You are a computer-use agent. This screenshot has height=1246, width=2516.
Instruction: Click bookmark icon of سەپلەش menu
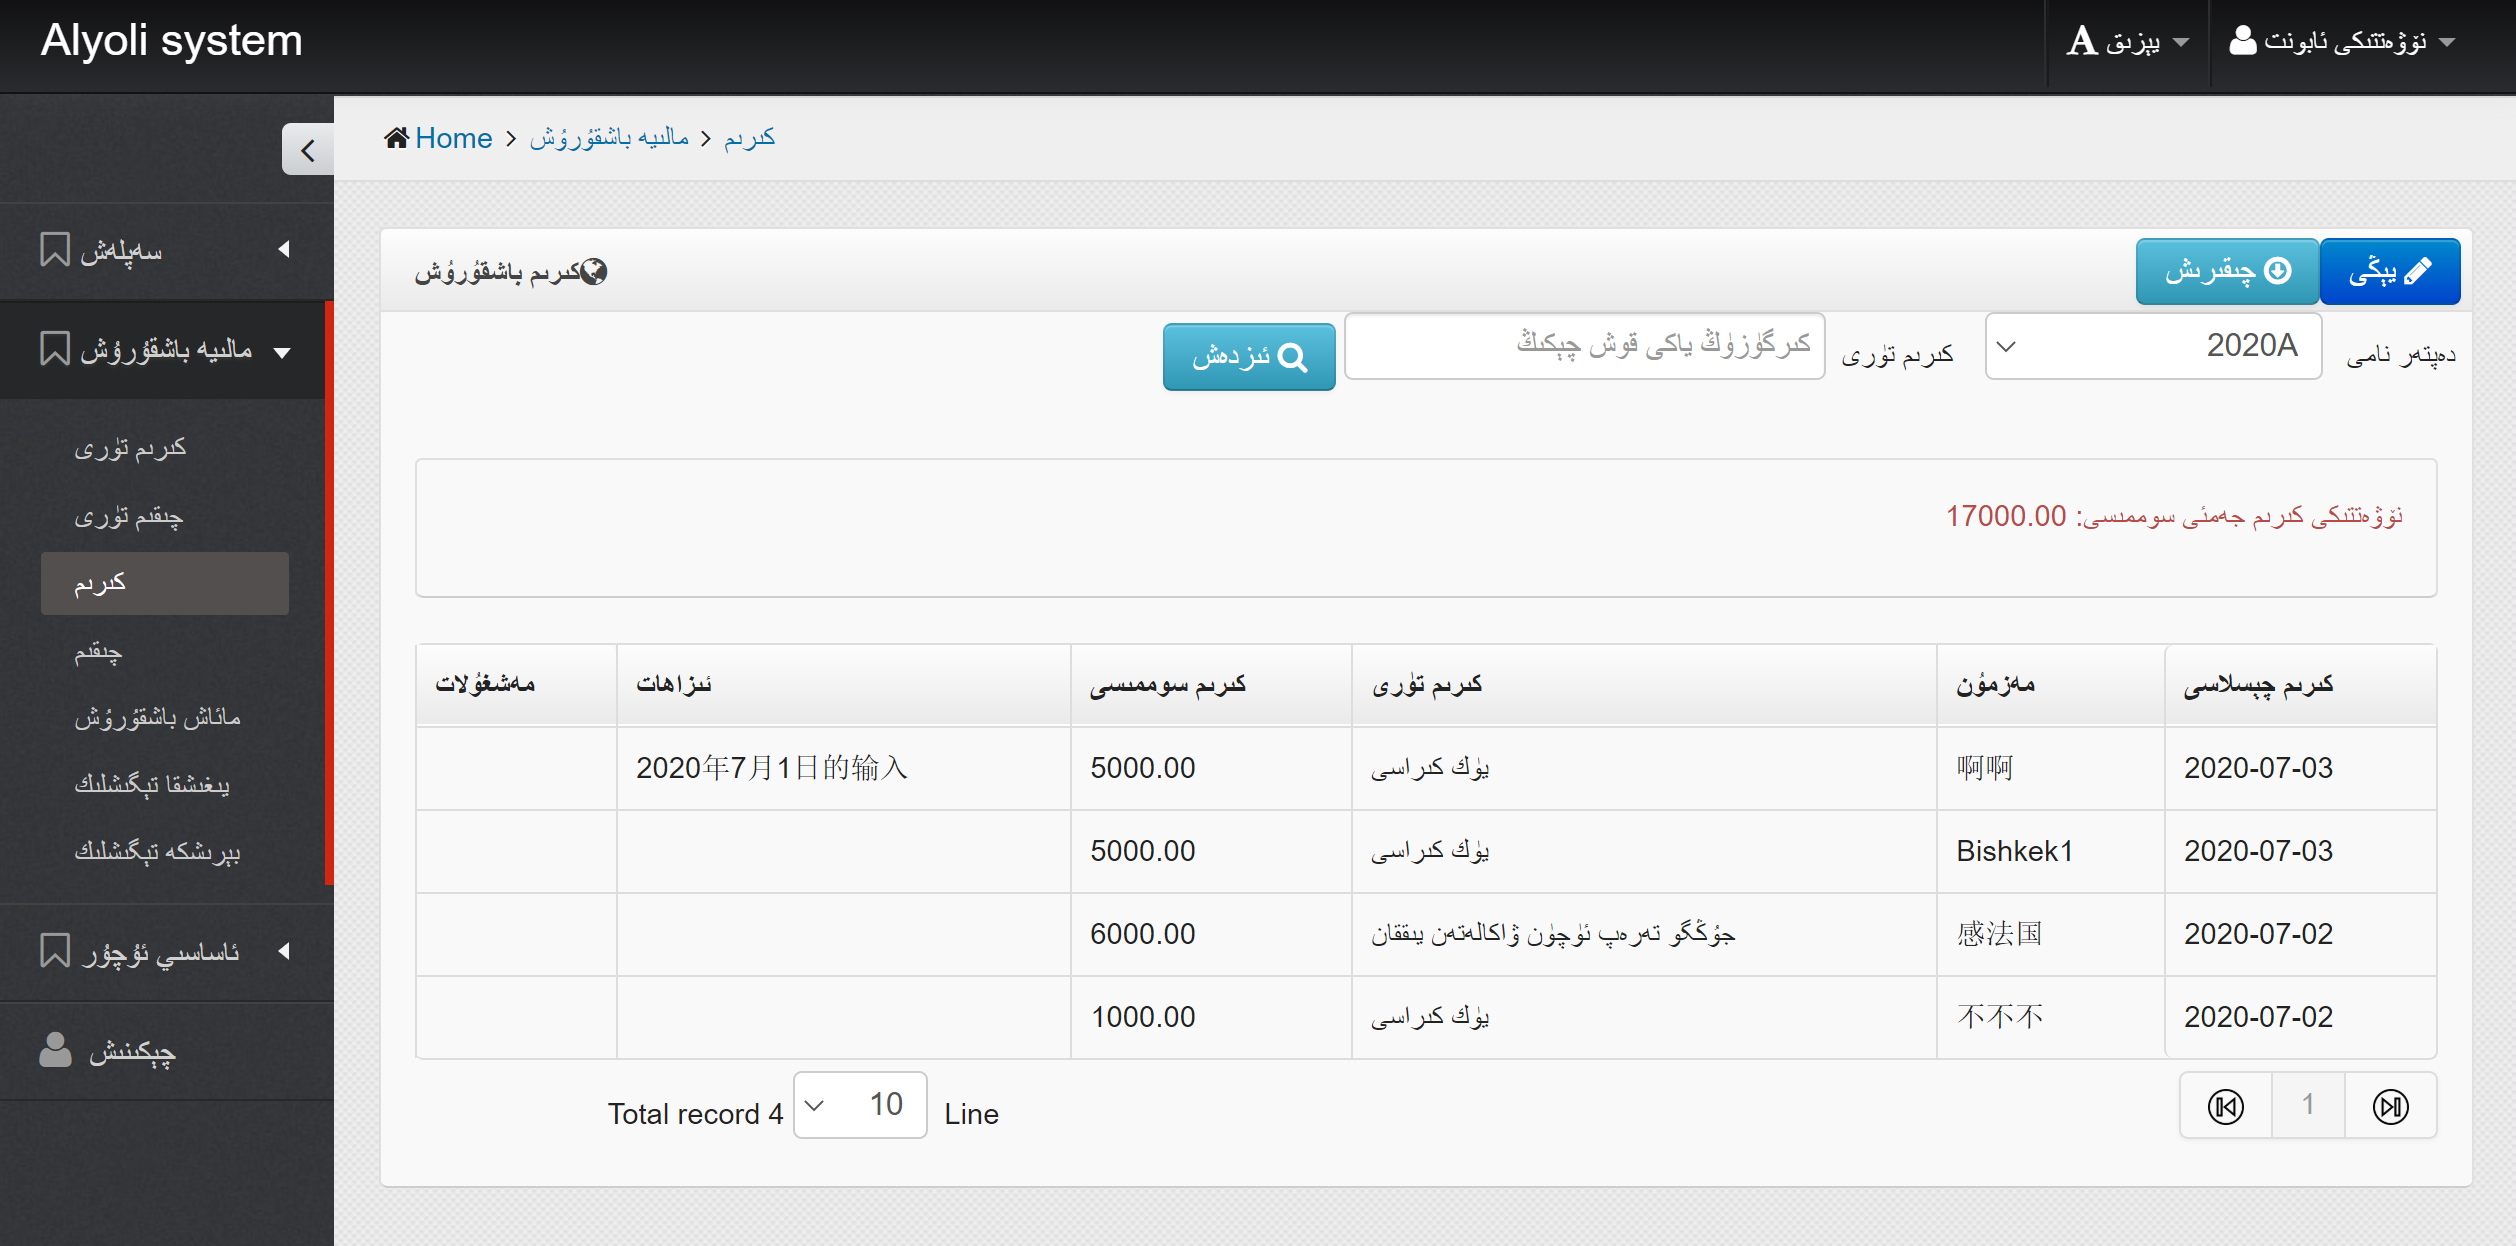[x=54, y=249]
